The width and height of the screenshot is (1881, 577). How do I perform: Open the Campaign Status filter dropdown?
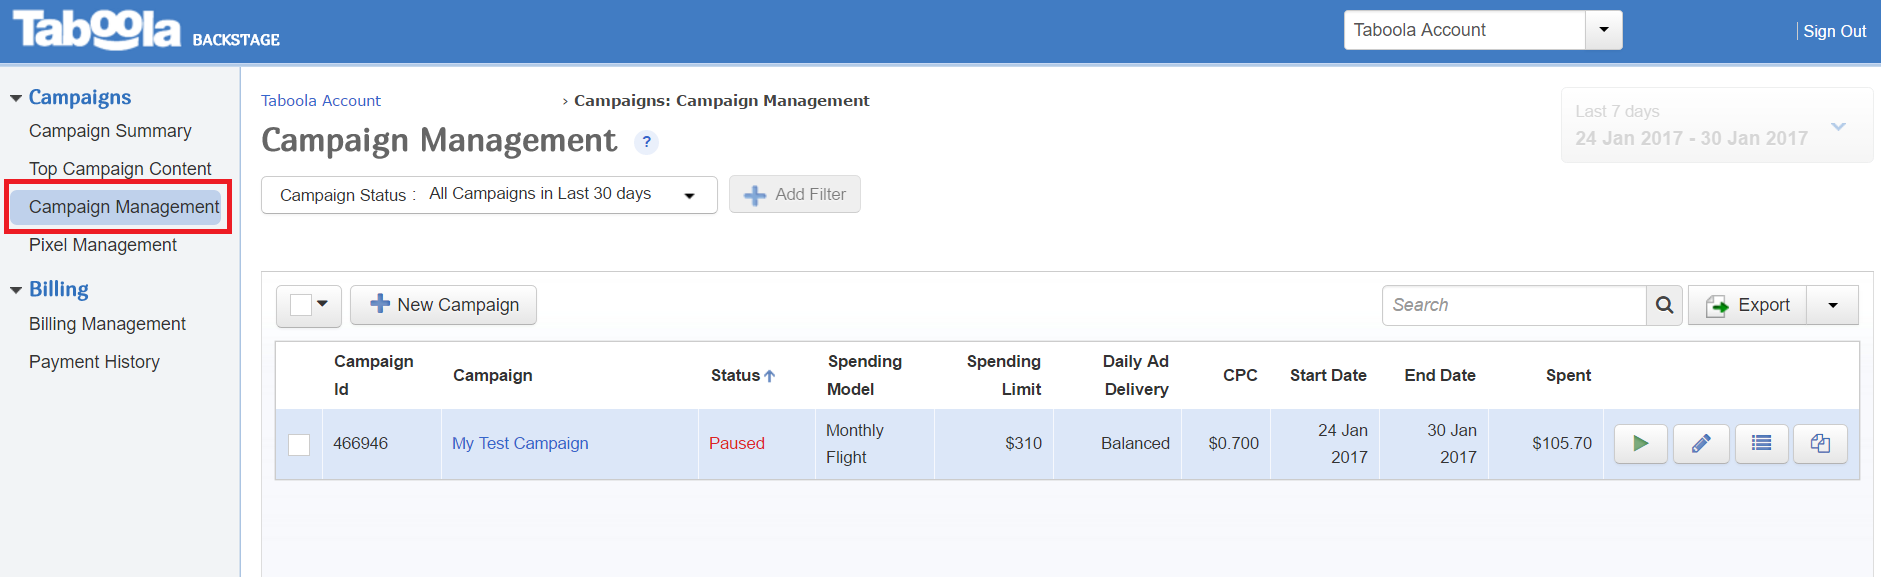(489, 195)
